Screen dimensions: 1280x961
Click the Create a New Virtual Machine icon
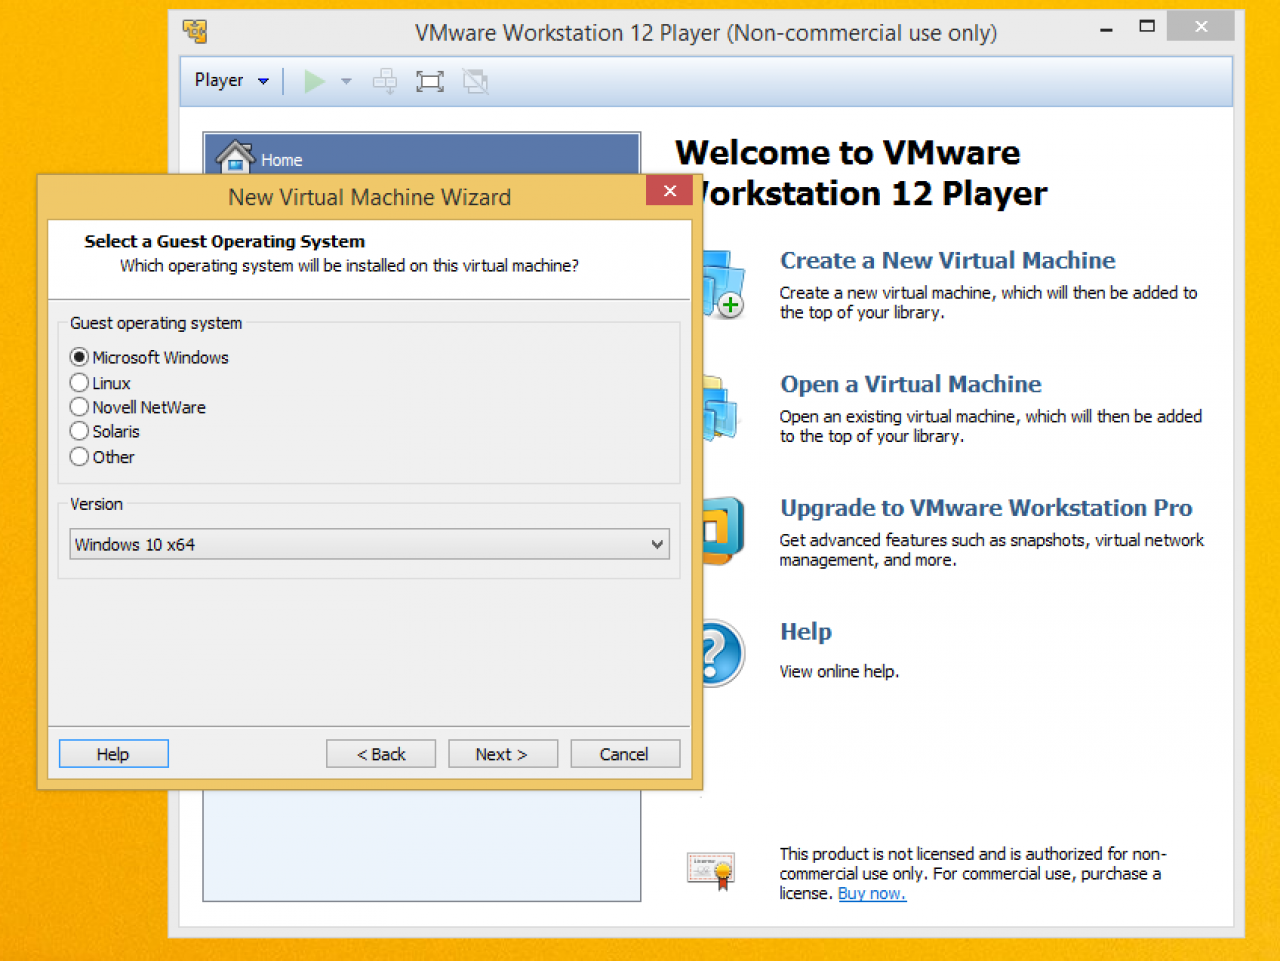point(723,284)
